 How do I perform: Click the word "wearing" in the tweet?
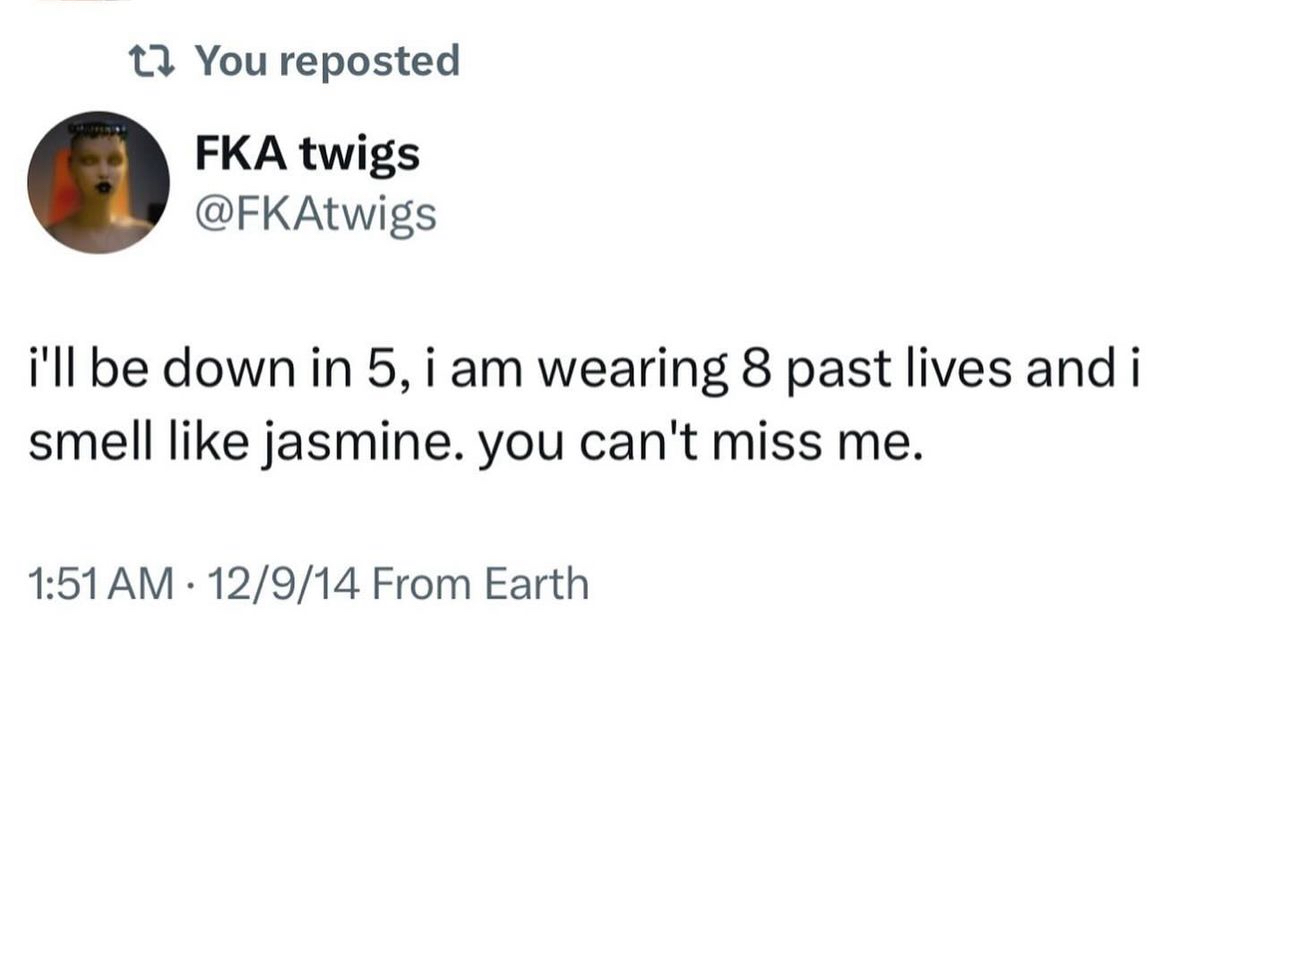coord(634,369)
